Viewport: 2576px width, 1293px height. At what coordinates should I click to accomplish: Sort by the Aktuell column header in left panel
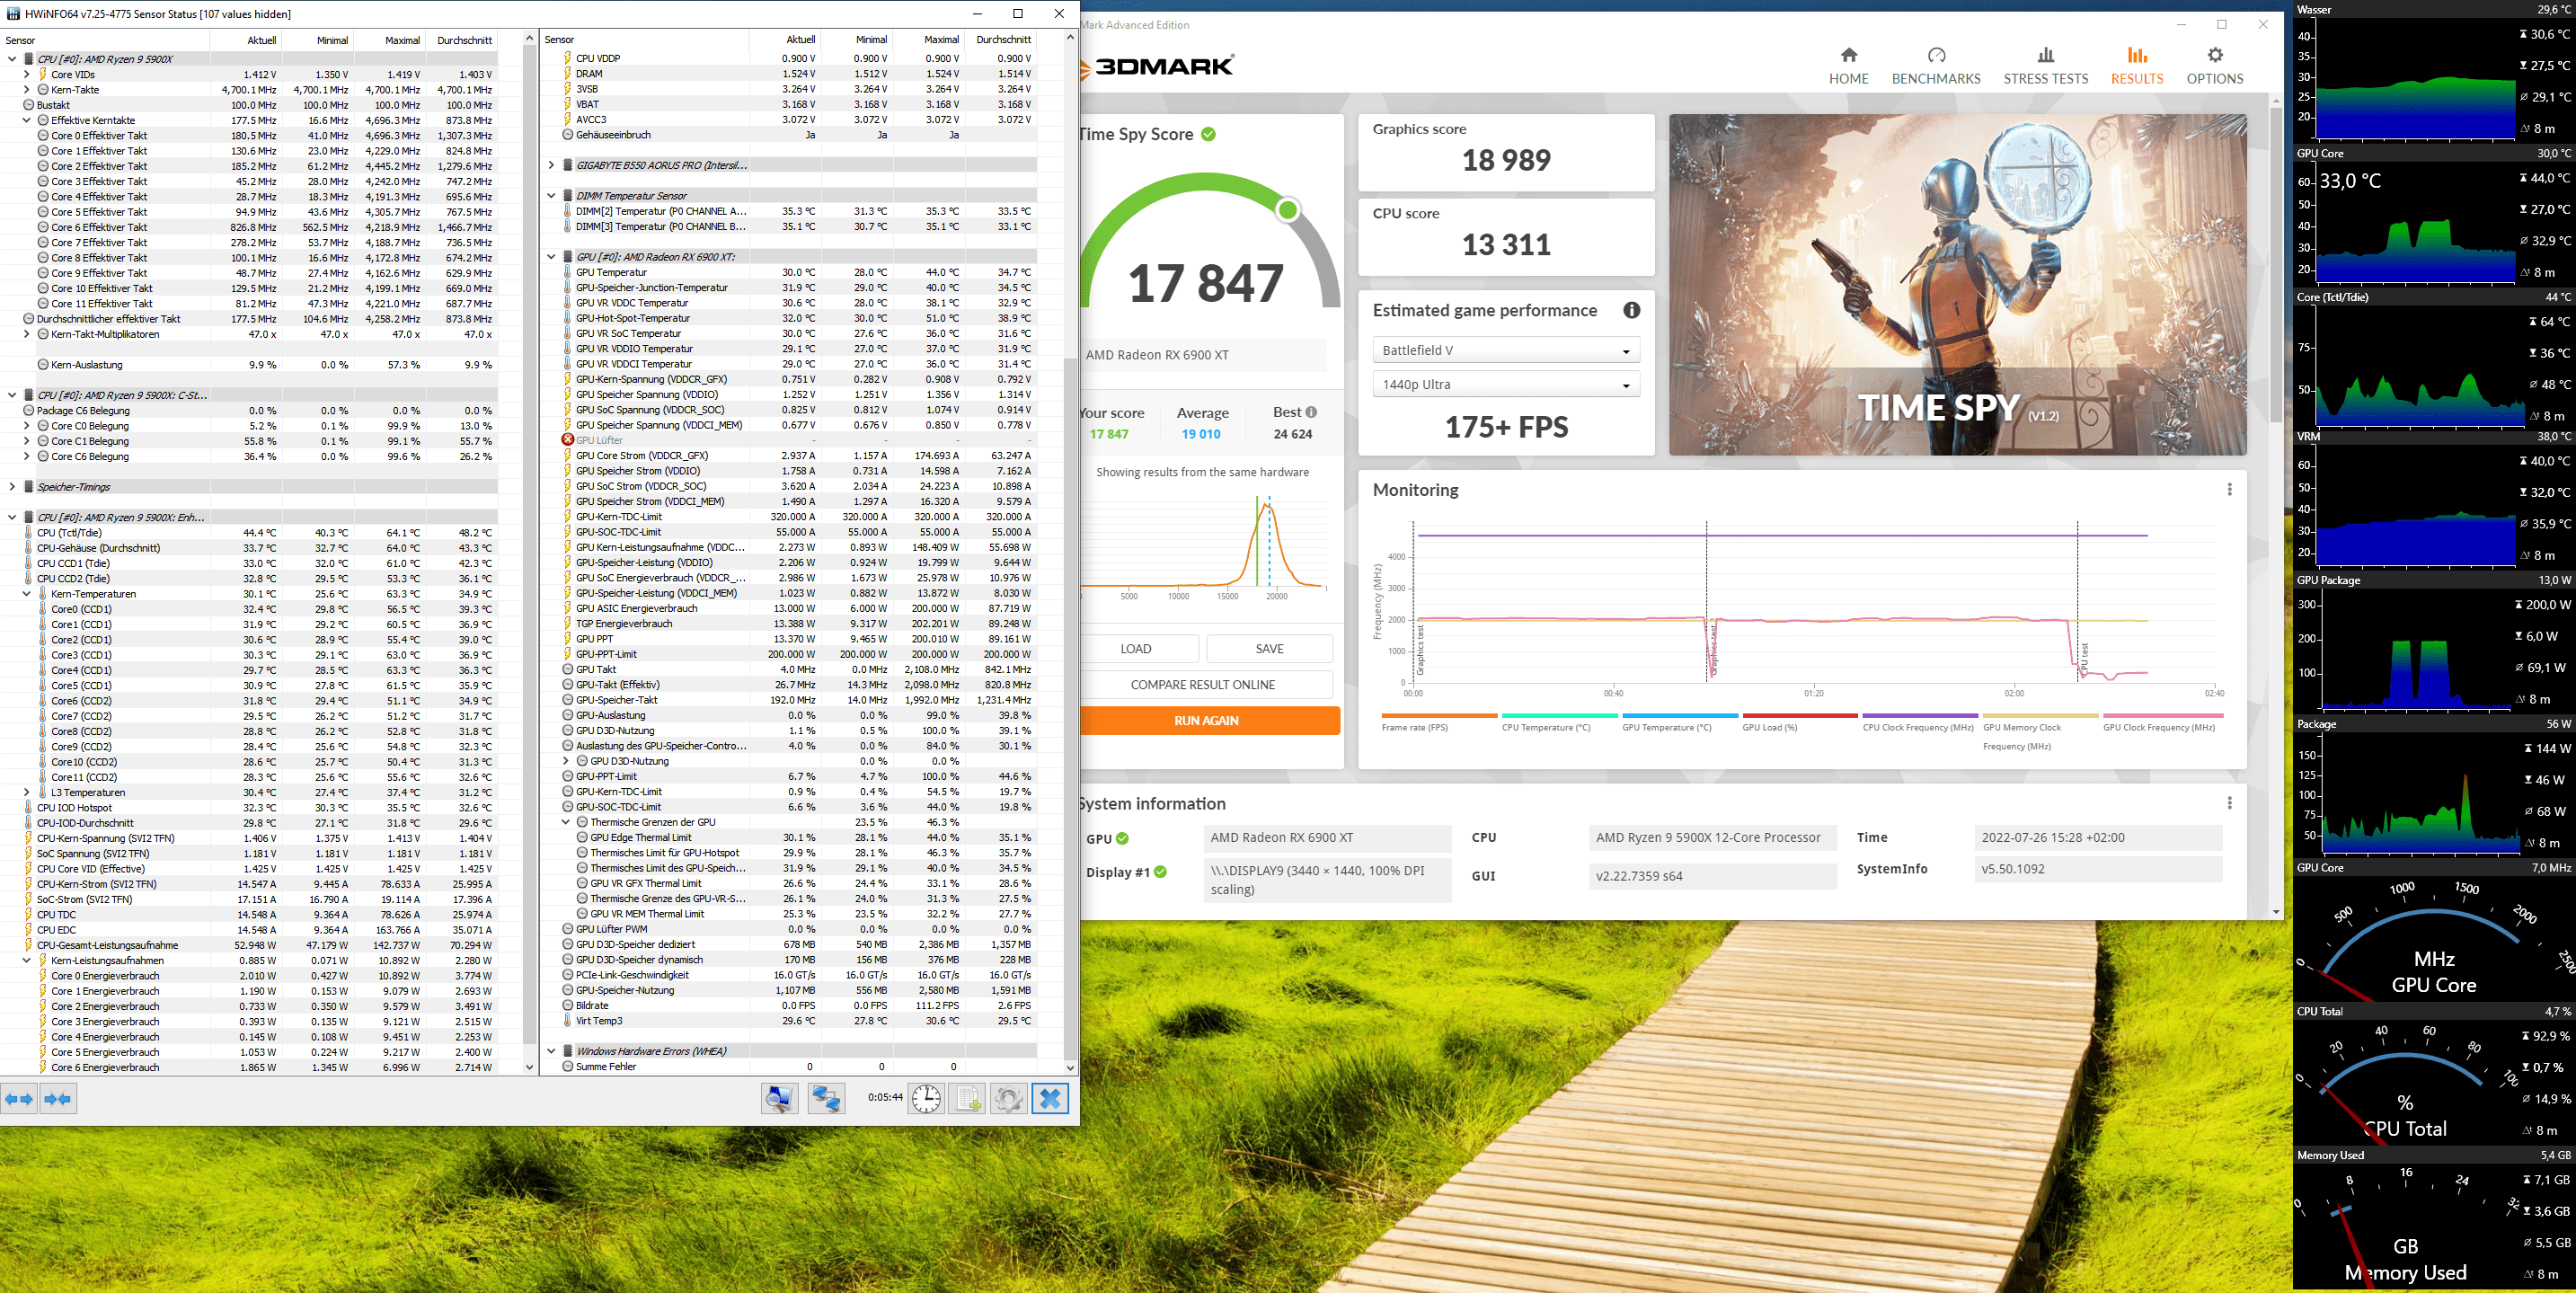click(x=246, y=40)
